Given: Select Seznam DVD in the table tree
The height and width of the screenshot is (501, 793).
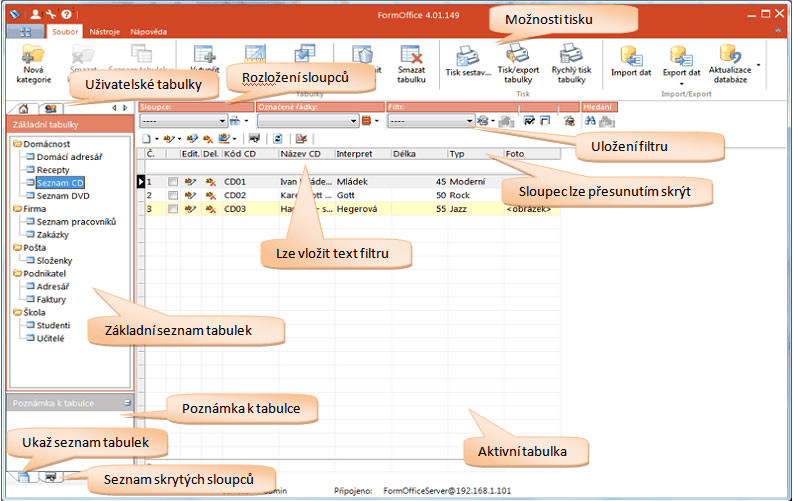Looking at the screenshot, I should click(x=63, y=196).
